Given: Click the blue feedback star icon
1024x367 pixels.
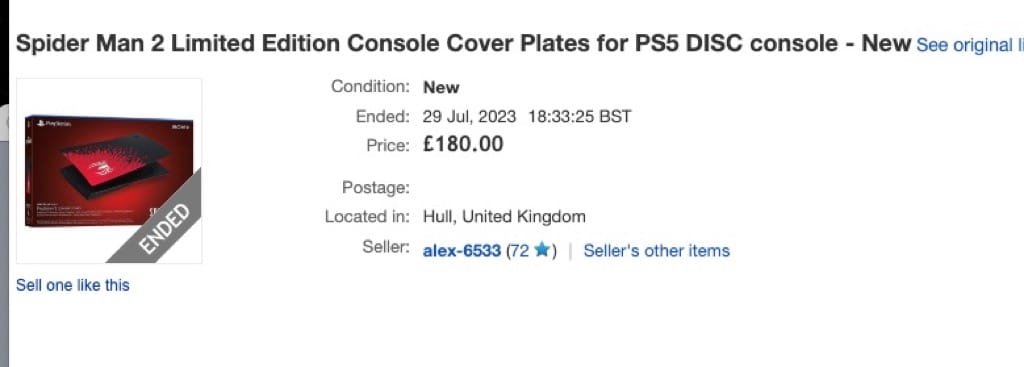Looking at the screenshot, I should point(541,250).
